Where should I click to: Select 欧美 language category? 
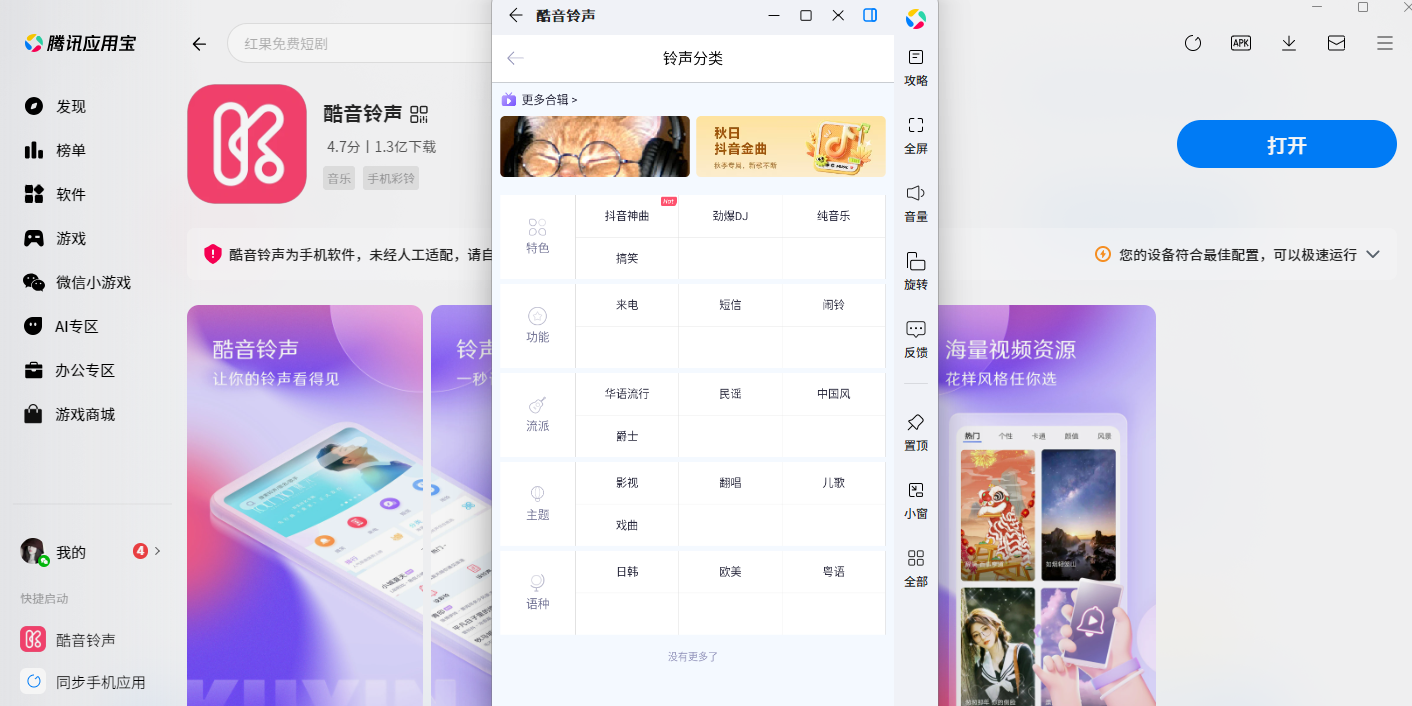730,572
